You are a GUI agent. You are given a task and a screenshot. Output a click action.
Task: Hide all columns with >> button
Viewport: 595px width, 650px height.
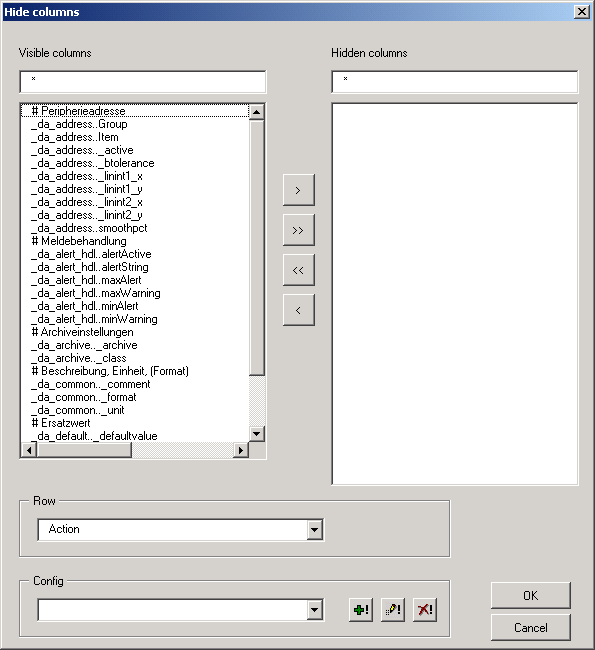click(299, 230)
